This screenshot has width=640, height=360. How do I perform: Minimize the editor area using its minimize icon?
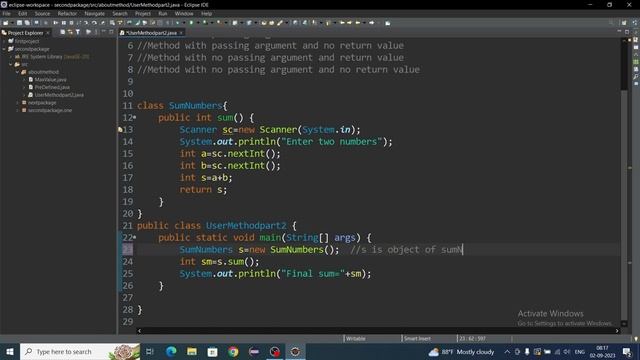(x=619, y=32)
